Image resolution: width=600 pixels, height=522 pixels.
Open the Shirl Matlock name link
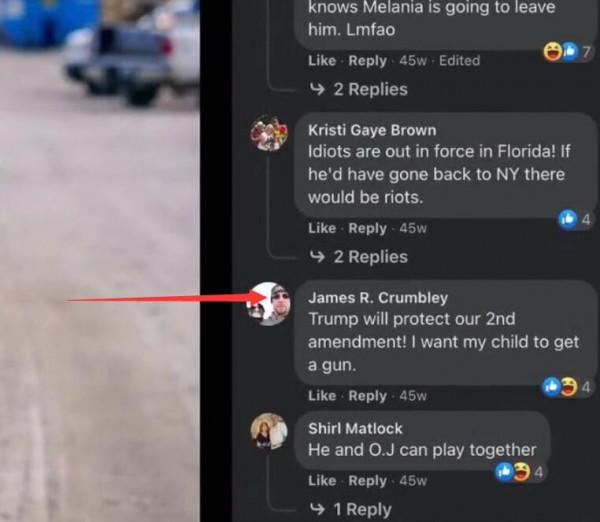point(355,429)
